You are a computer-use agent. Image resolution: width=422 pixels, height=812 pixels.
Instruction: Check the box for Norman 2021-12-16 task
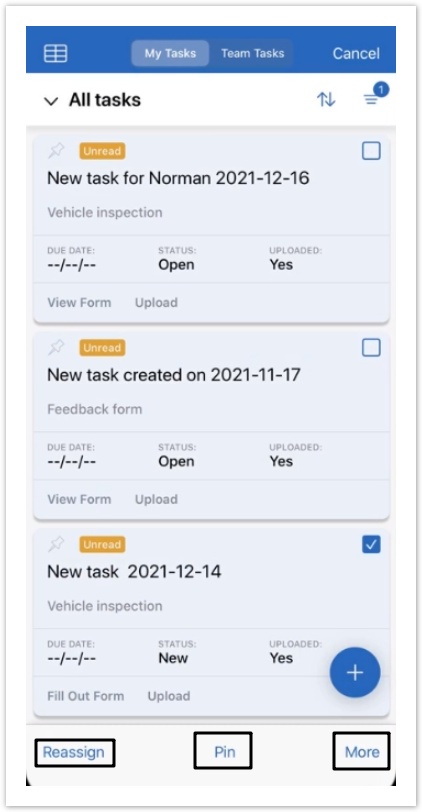tap(371, 151)
